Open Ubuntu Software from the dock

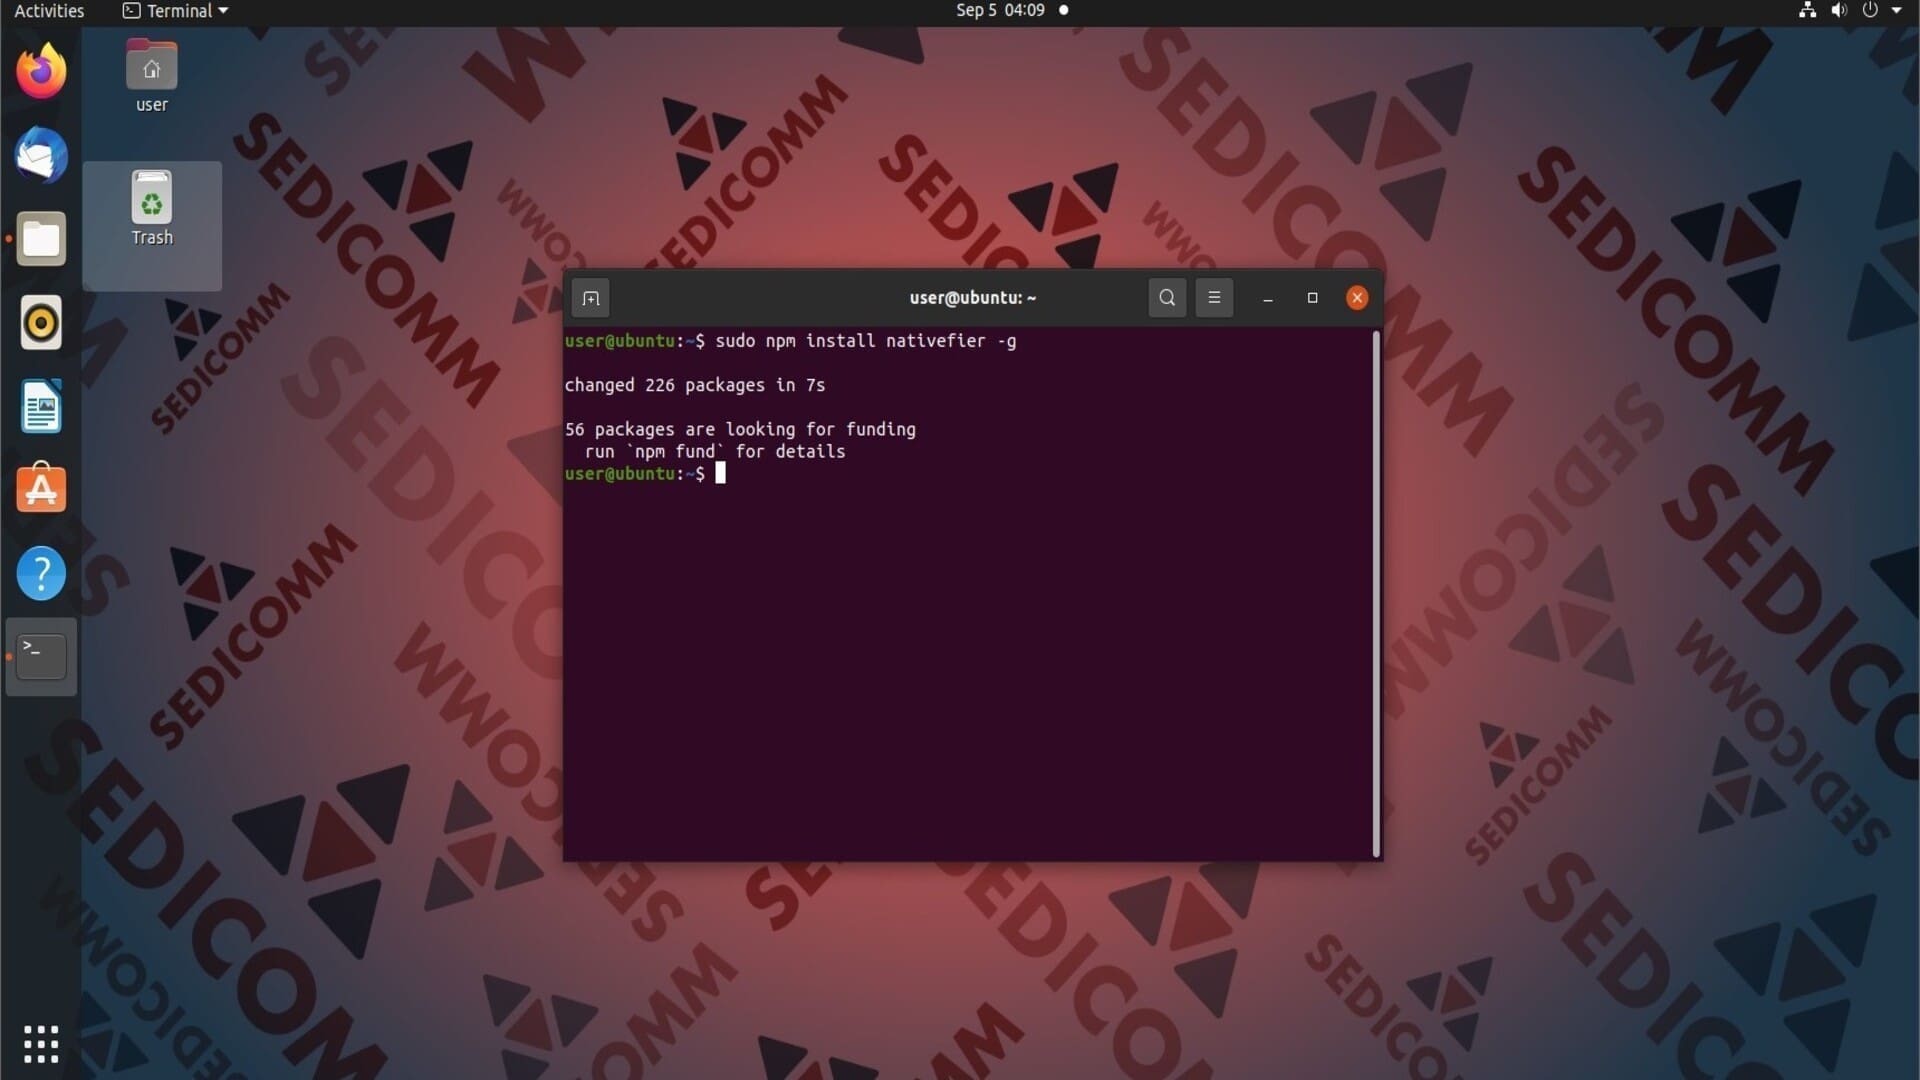(x=41, y=489)
